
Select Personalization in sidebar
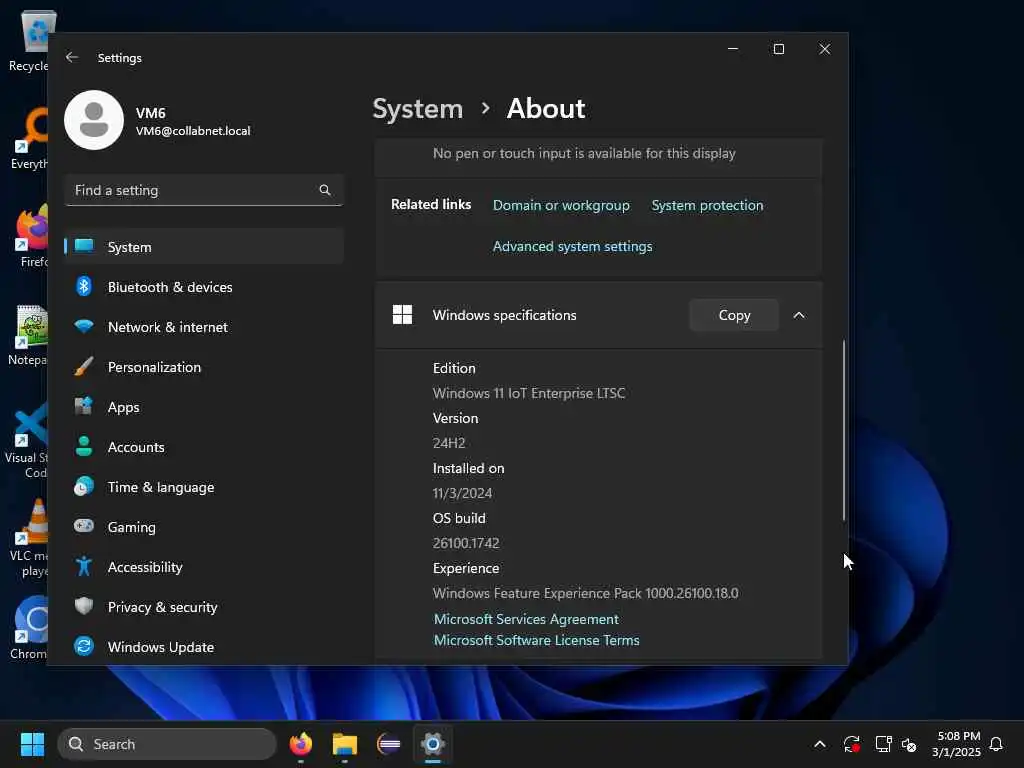click(204, 366)
